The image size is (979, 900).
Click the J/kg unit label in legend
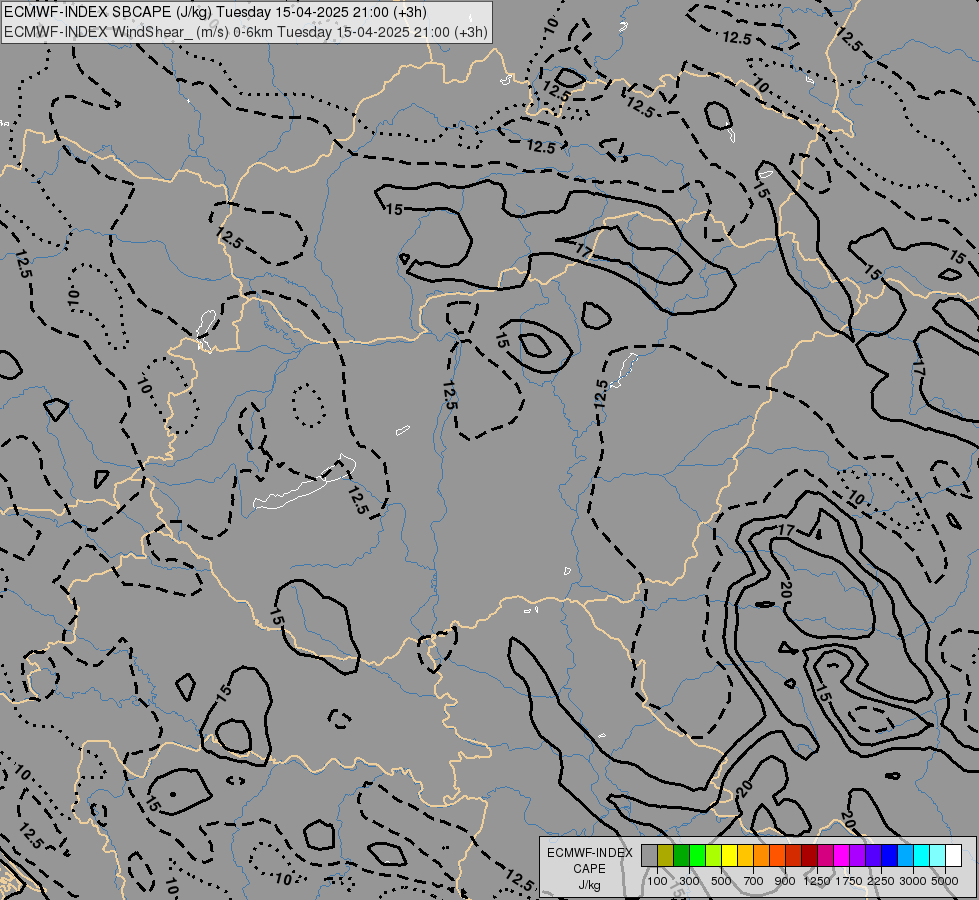[589, 885]
